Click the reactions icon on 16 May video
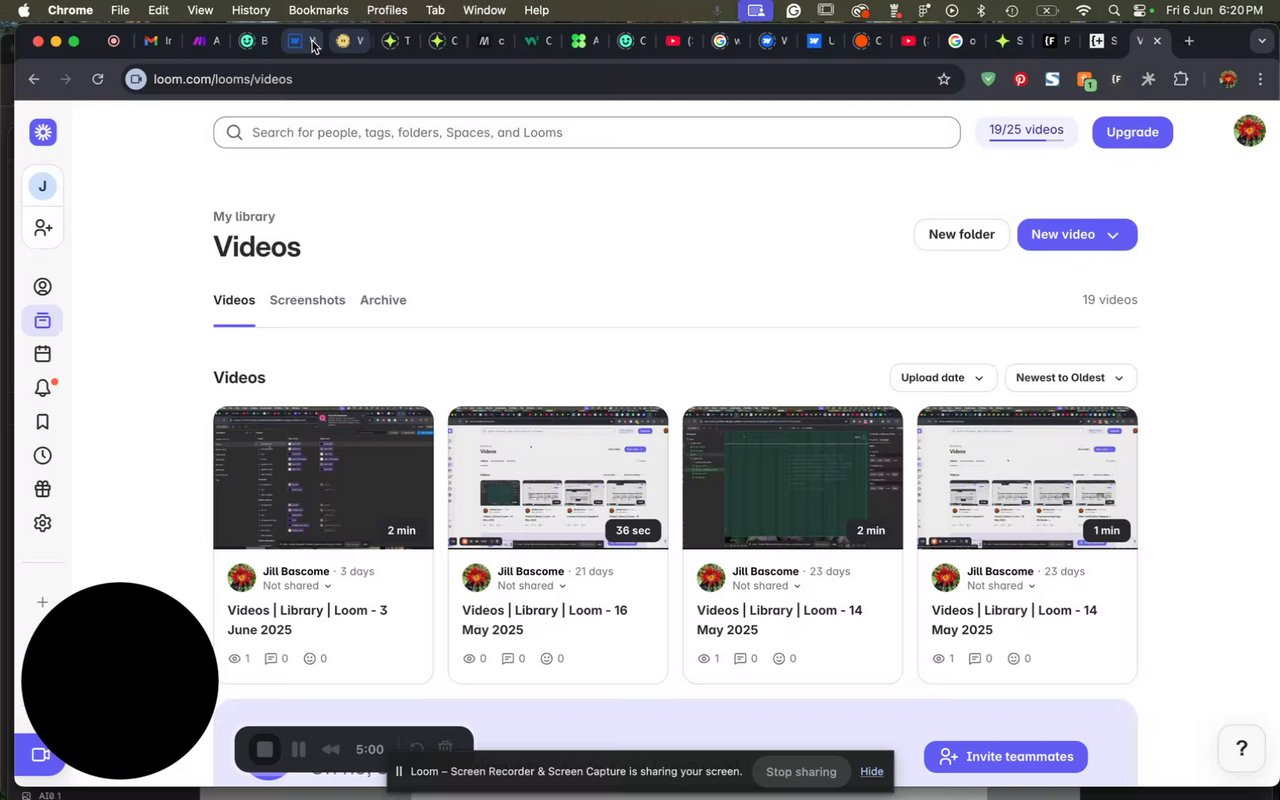The image size is (1280, 800). coord(546,659)
